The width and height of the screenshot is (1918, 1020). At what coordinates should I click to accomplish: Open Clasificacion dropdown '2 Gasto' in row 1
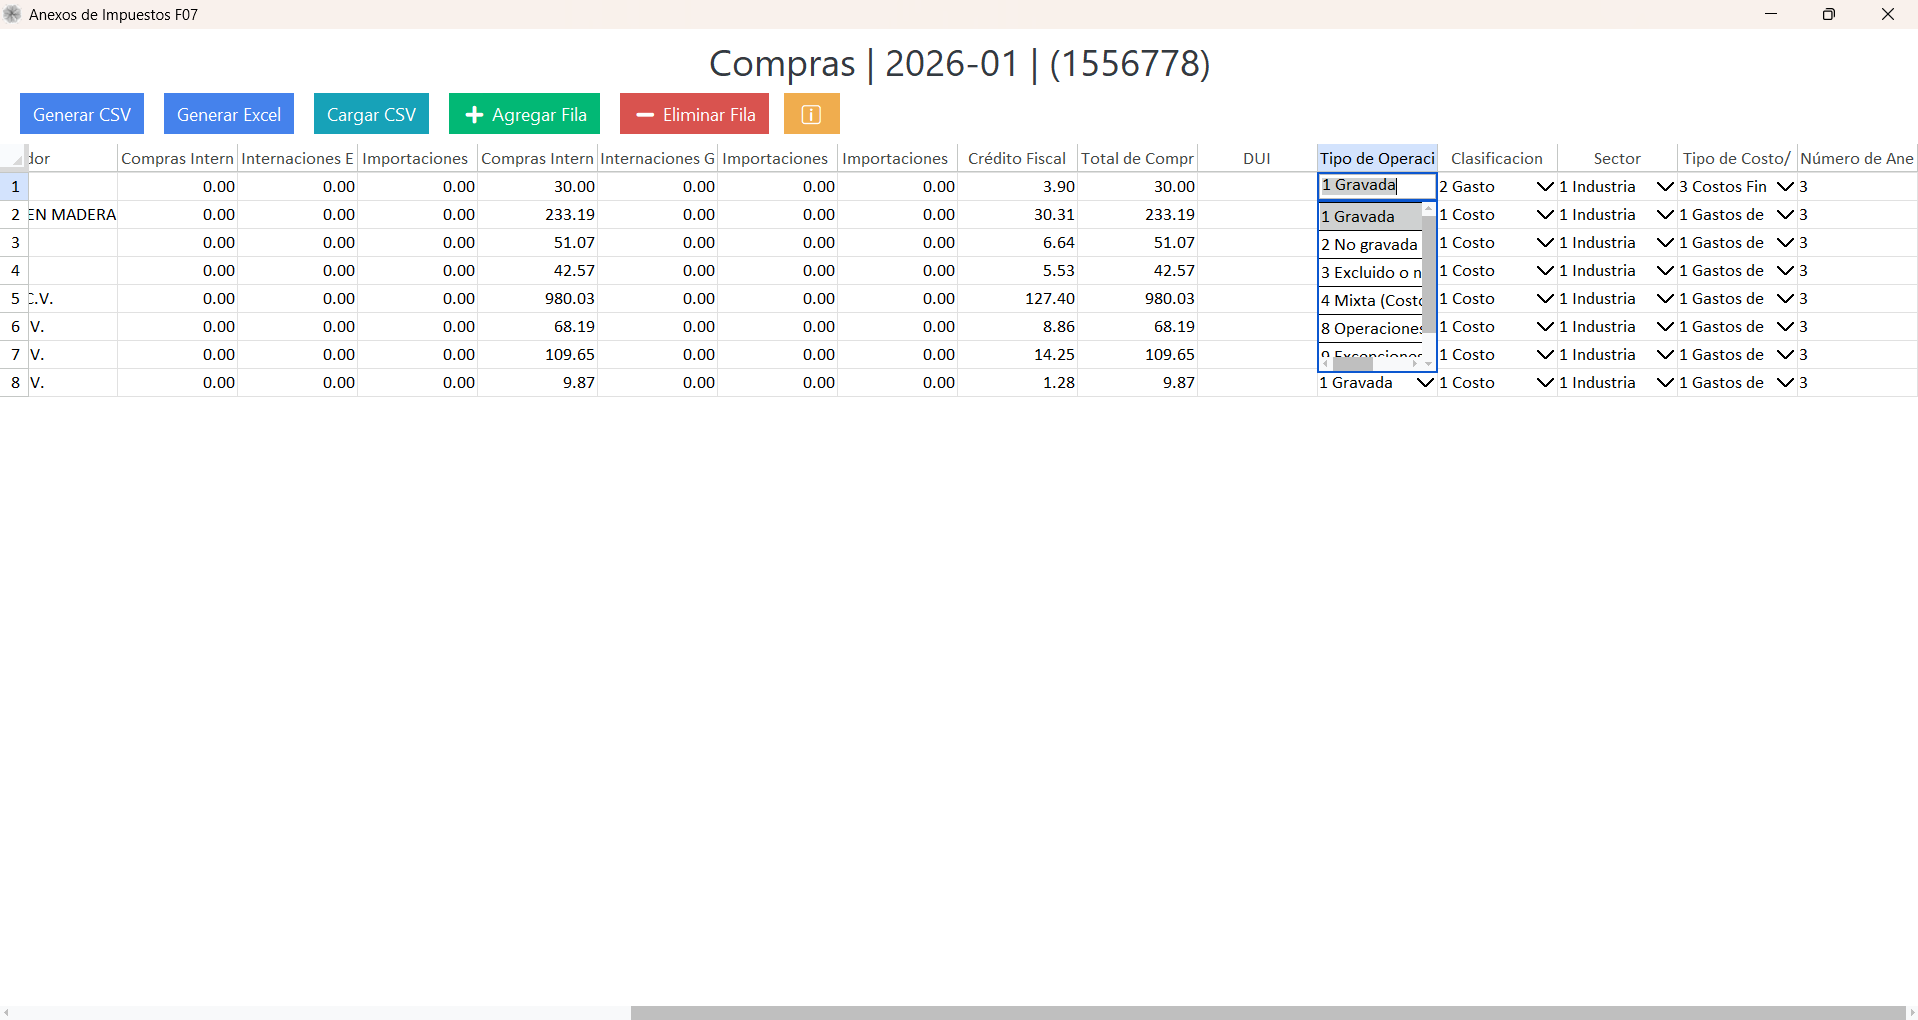tap(1545, 187)
